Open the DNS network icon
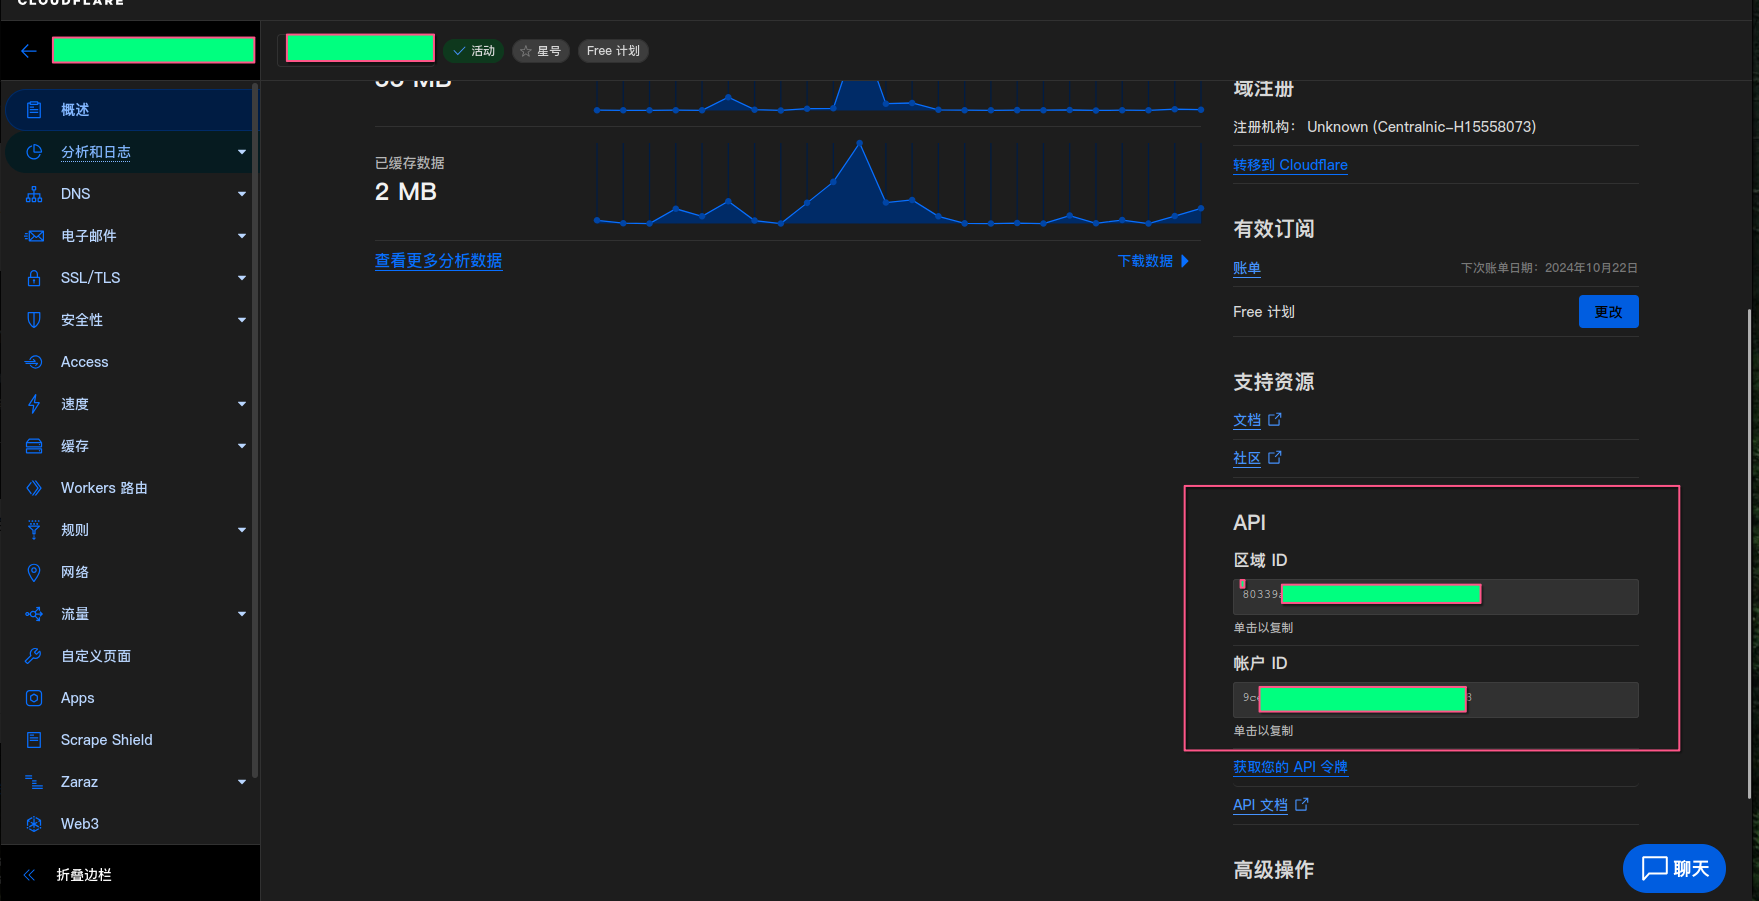 (34, 194)
